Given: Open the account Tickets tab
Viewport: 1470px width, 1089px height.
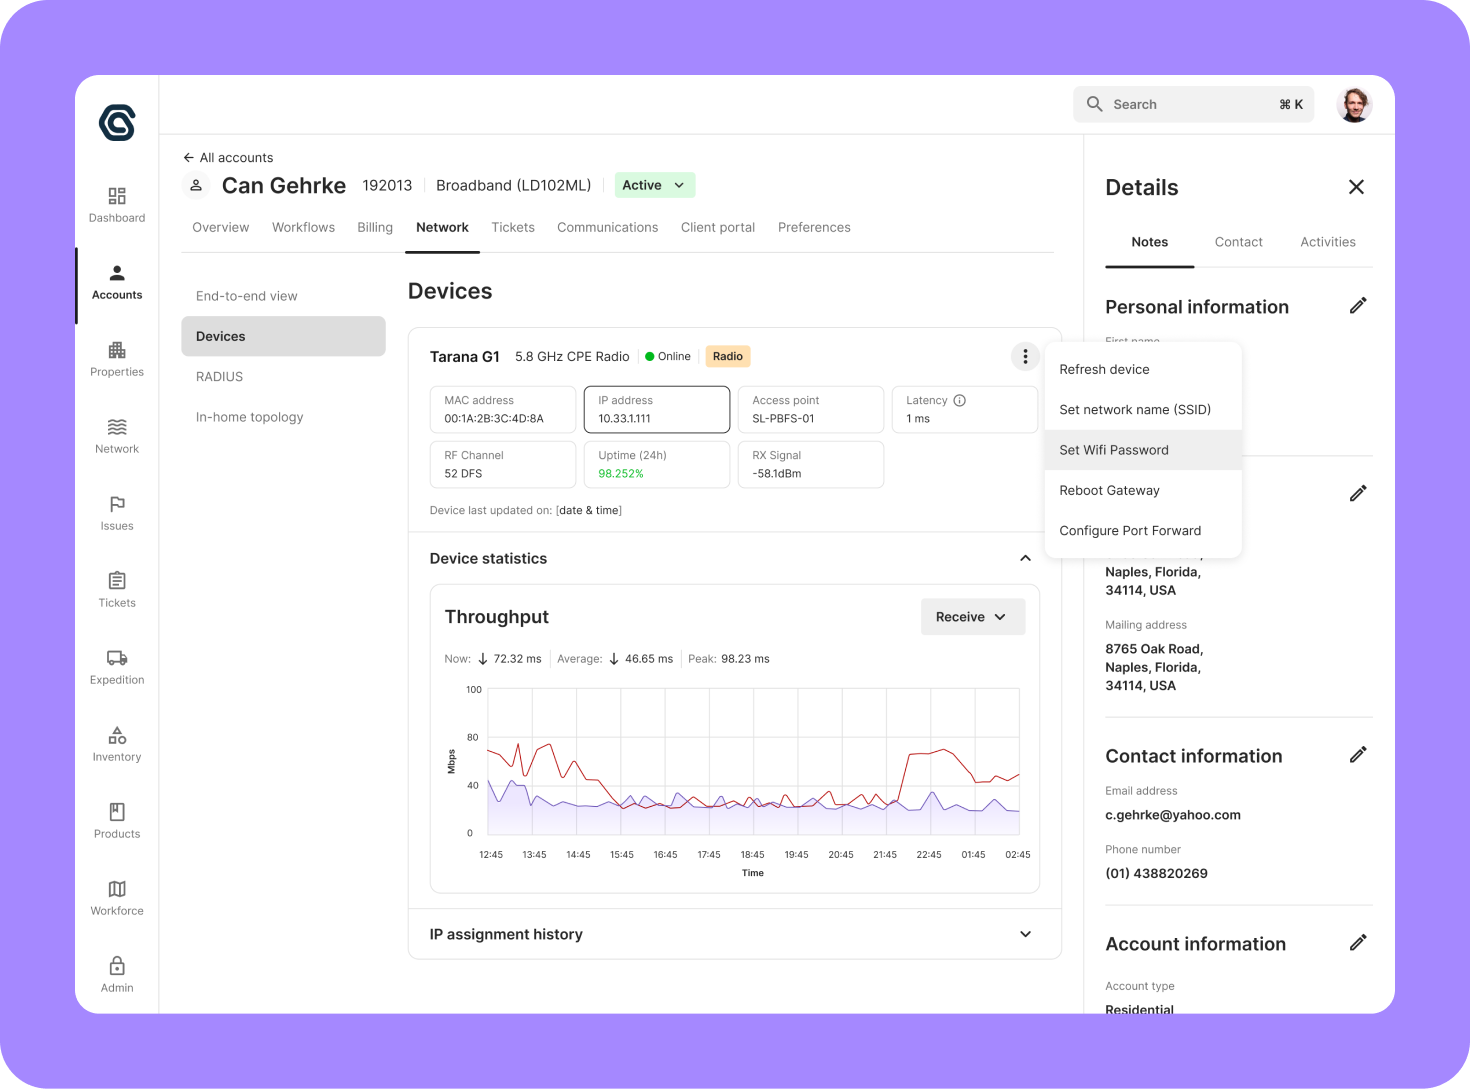Looking at the screenshot, I should point(513,228).
